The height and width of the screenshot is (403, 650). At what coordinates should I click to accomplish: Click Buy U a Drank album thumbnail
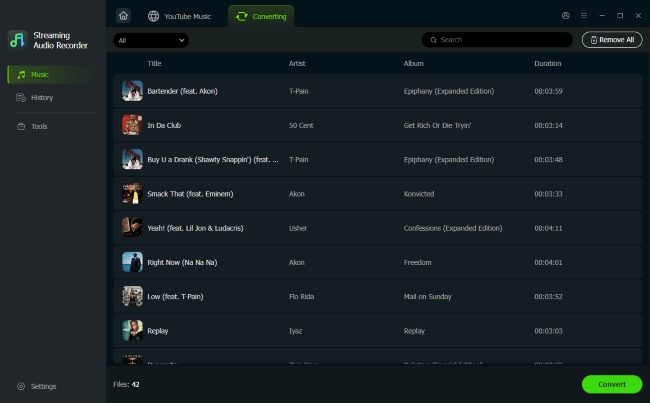(x=132, y=160)
